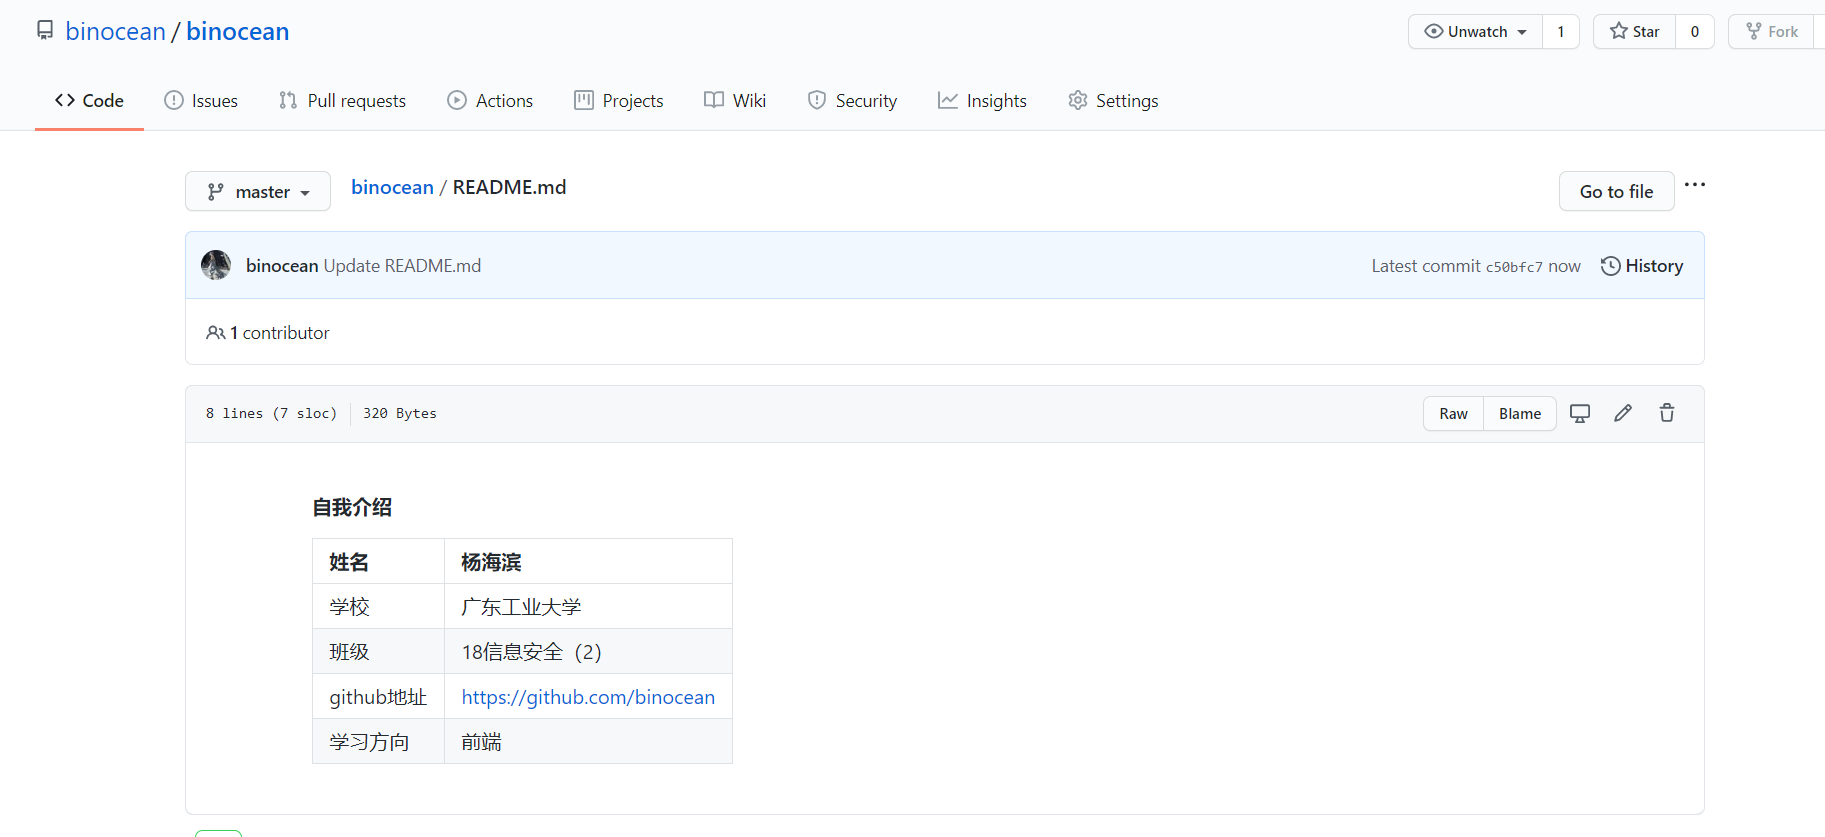The image size is (1825, 837).
Task: Click the github地址 row label
Action: click(378, 697)
